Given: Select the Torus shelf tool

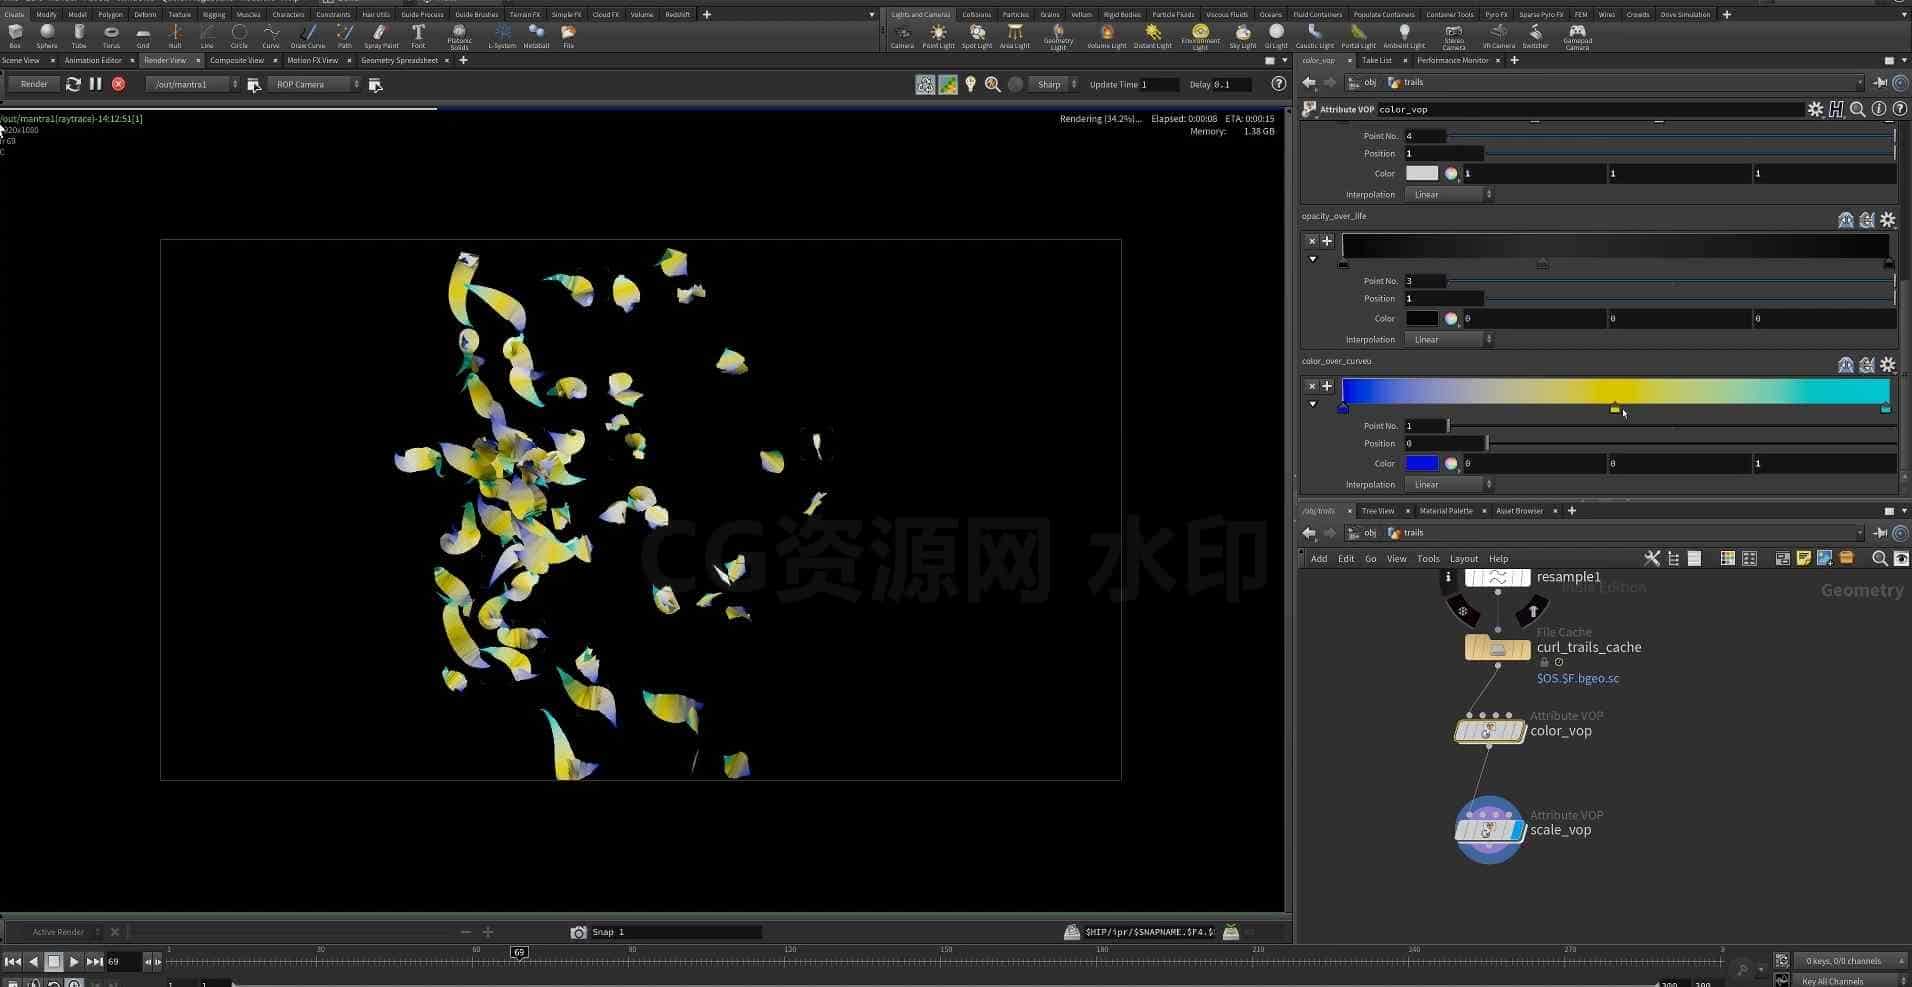Looking at the screenshot, I should 111,36.
